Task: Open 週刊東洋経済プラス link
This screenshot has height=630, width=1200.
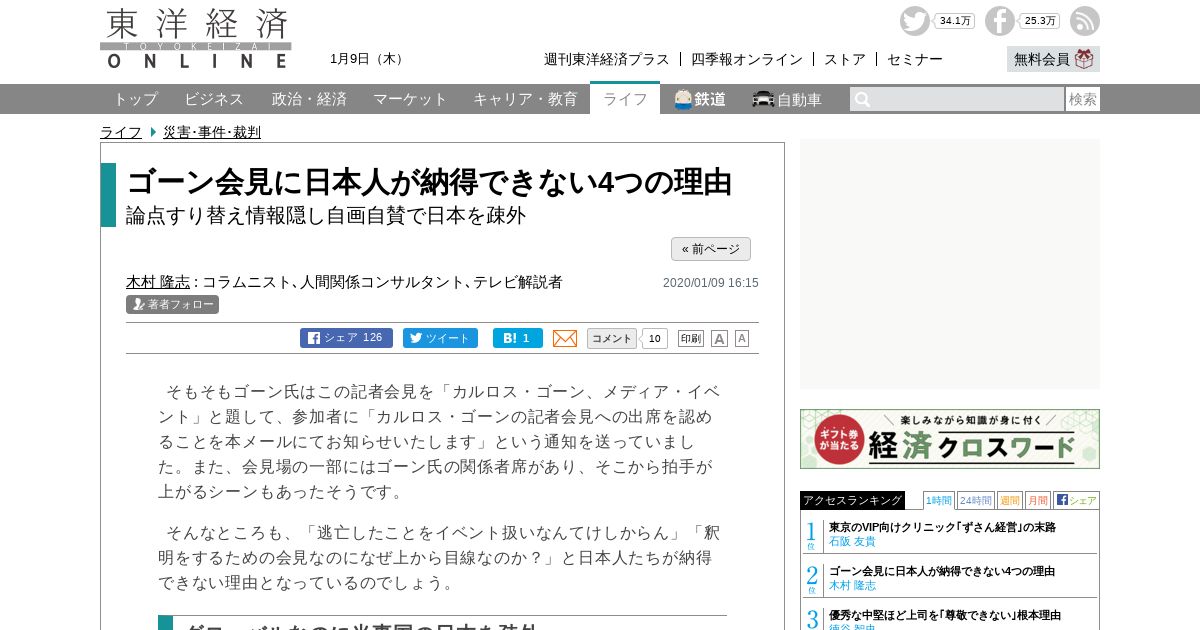Action: click(x=607, y=59)
